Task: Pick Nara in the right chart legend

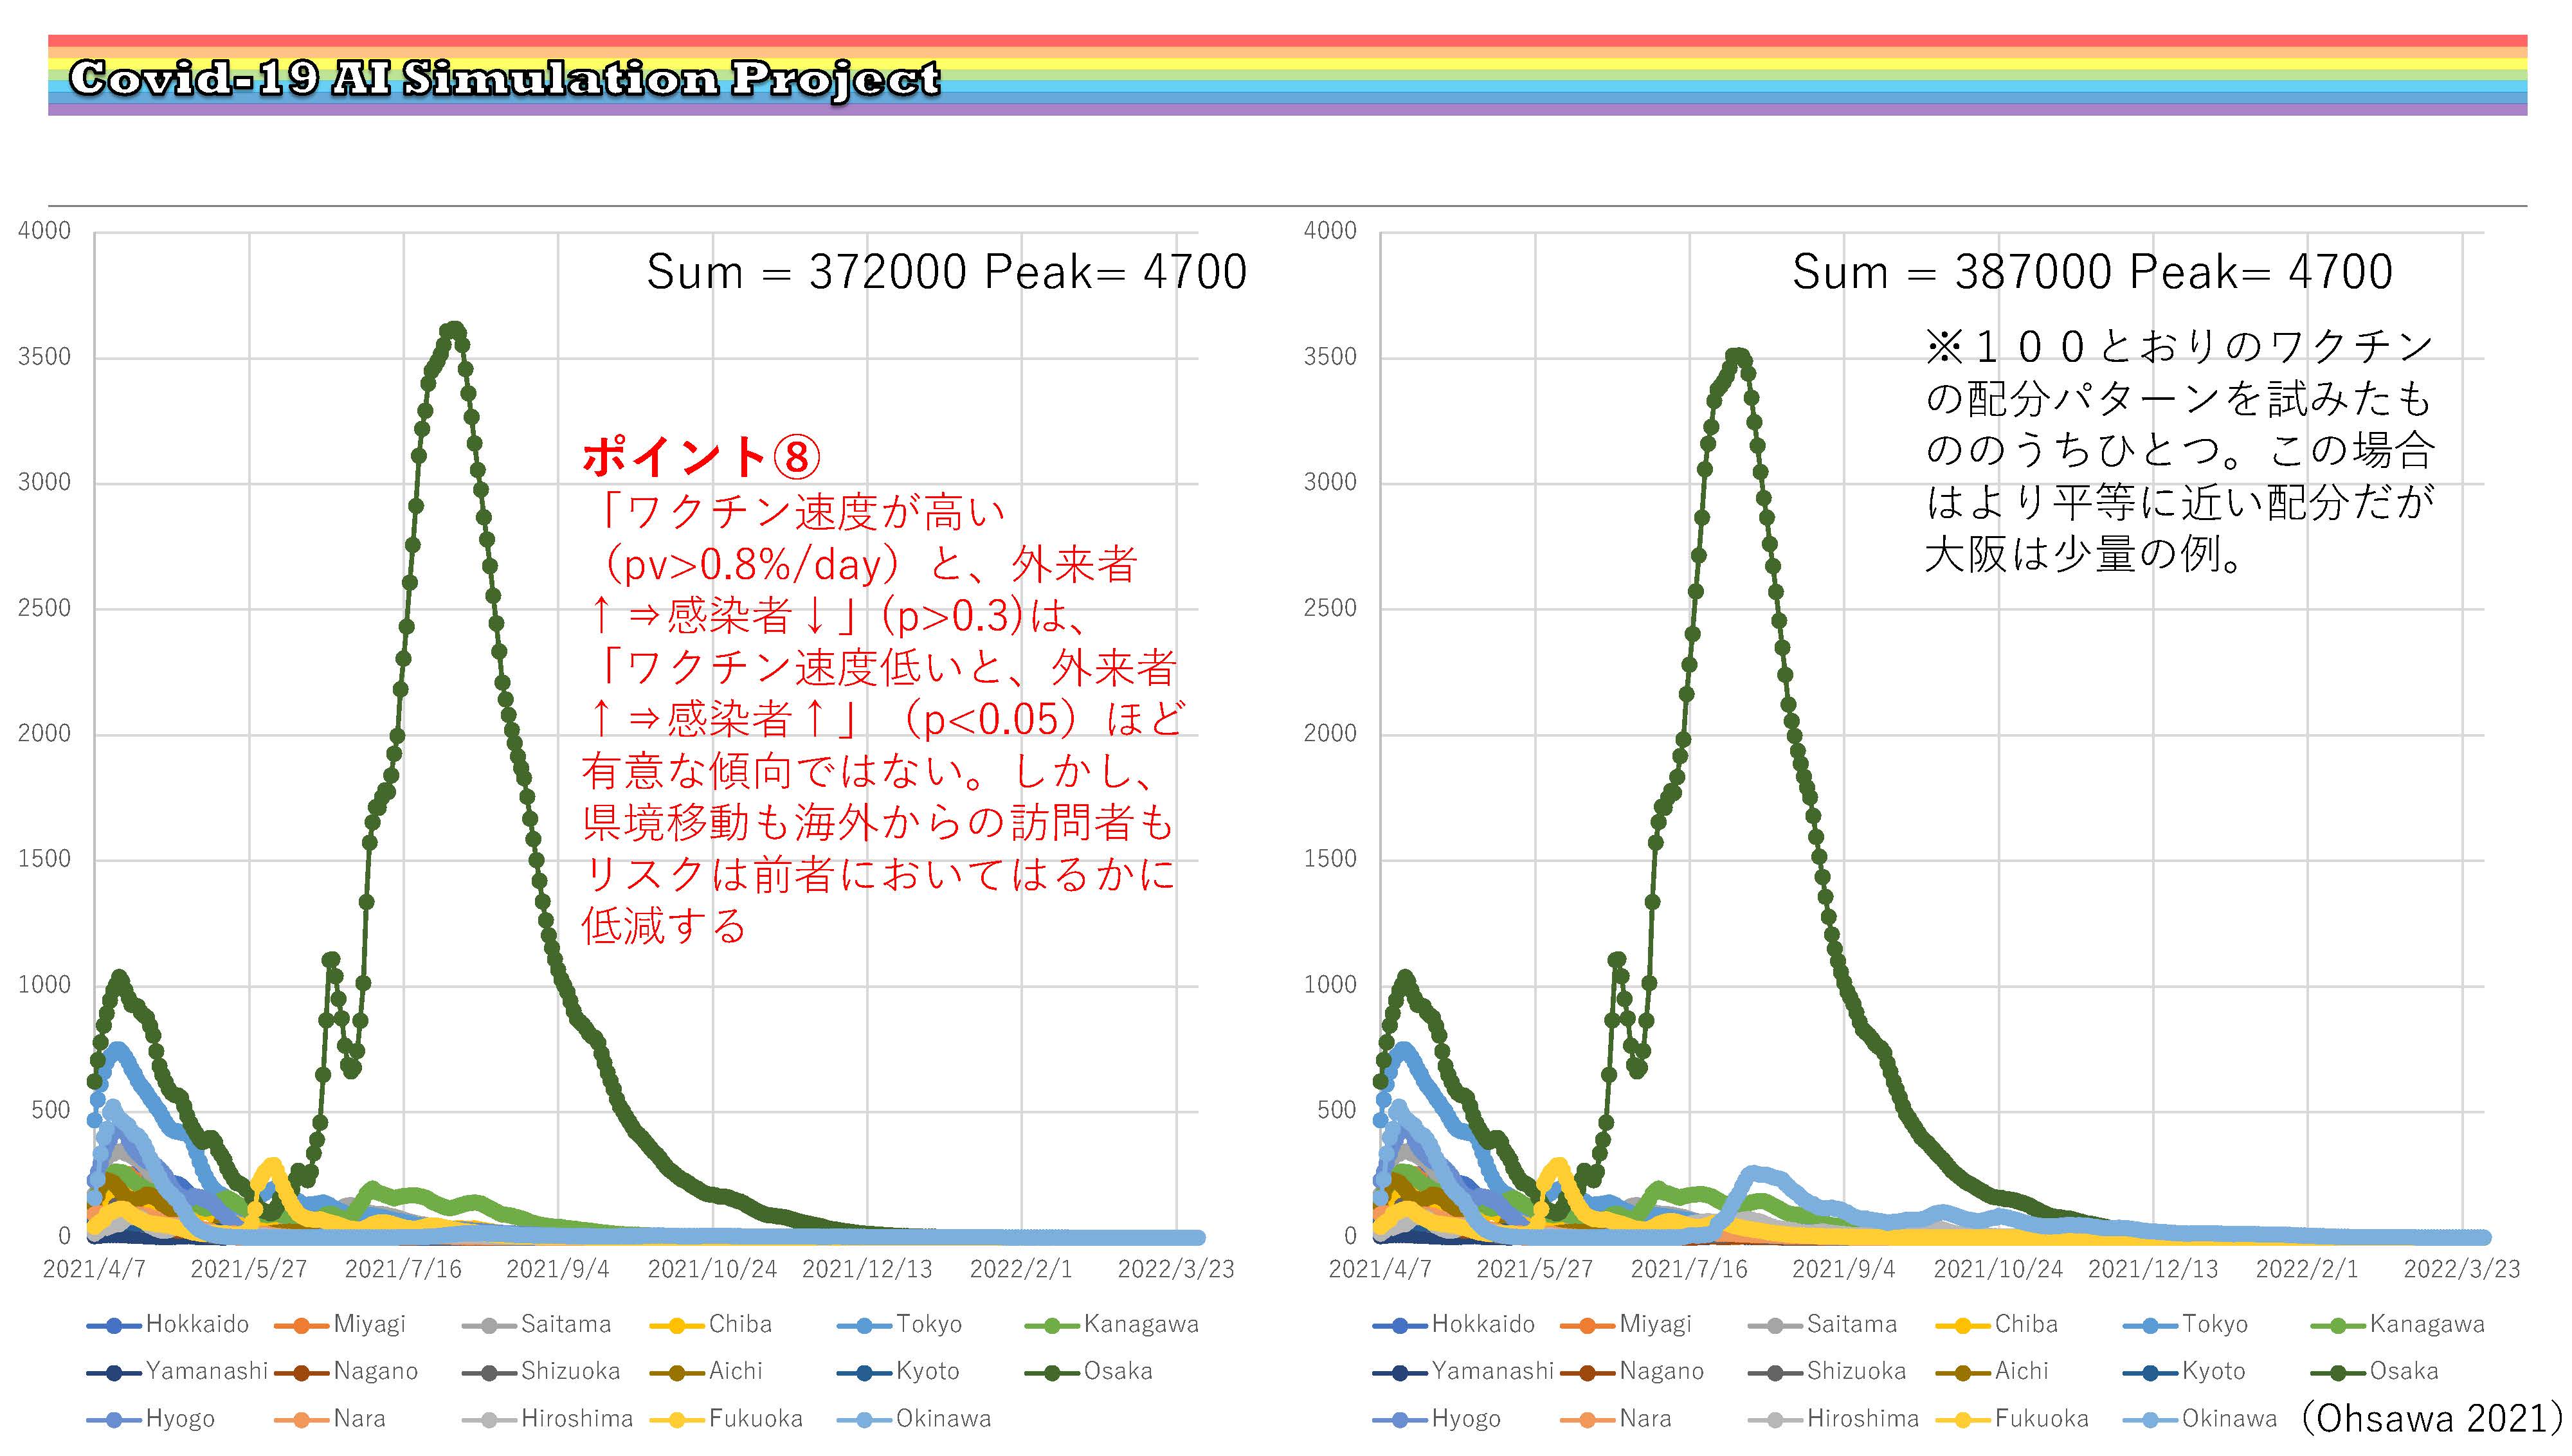Action: tap(1616, 1419)
